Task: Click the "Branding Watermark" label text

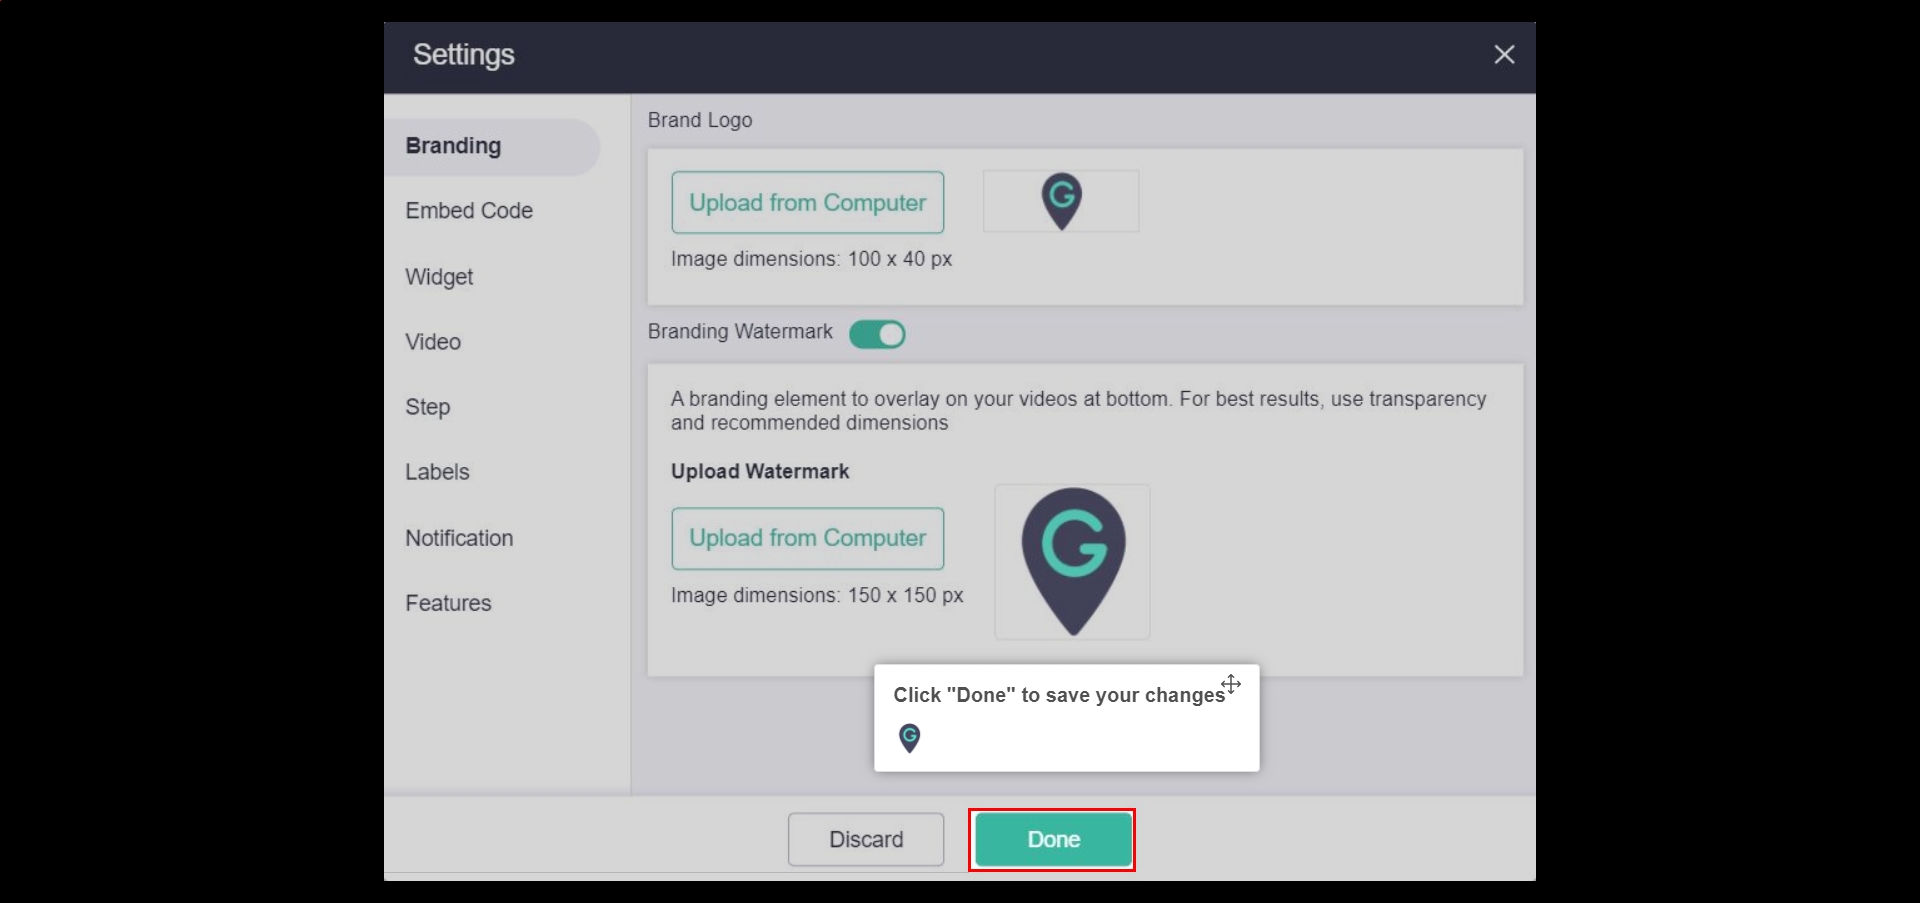Action: 740,332
